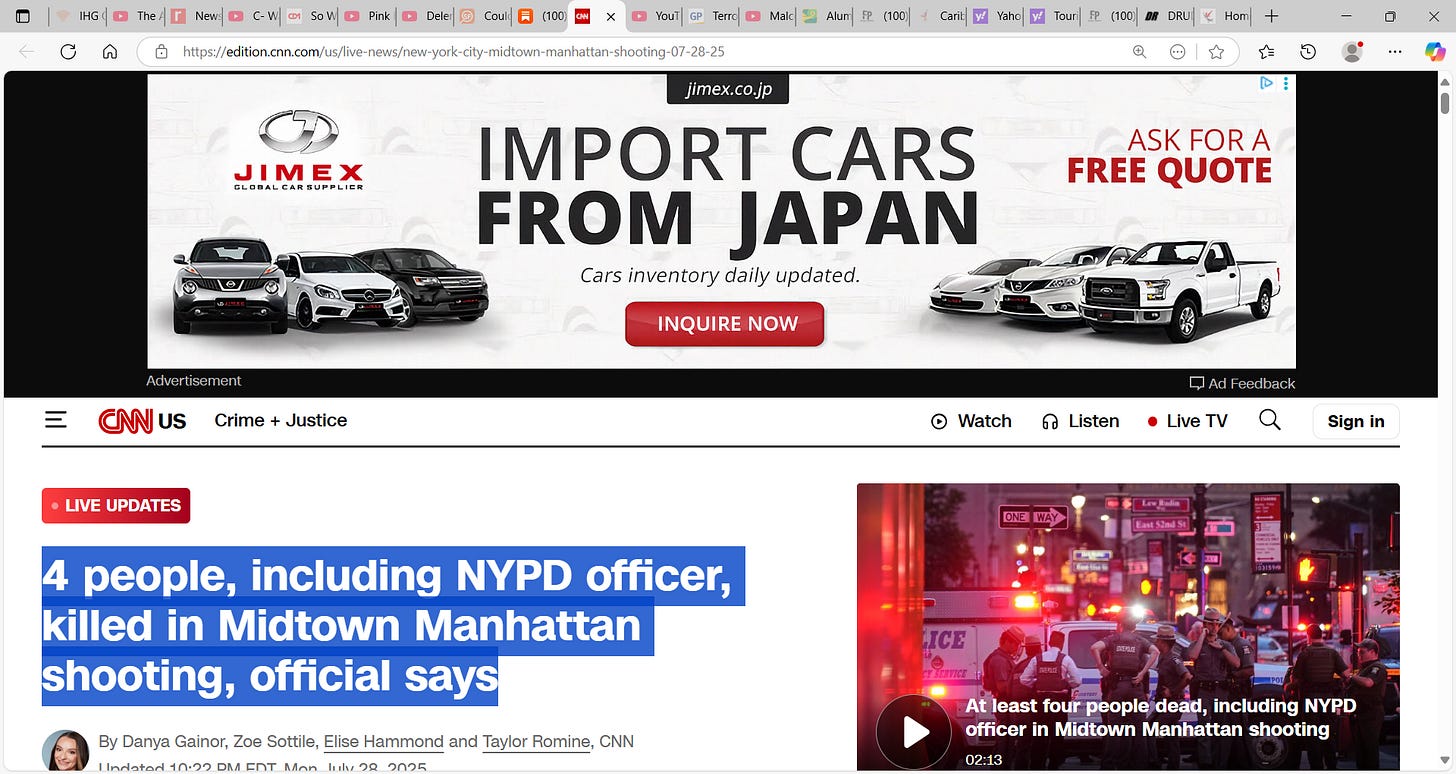1456x774 pixels.
Task: Open CNN Live TV
Action: (1187, 421)
